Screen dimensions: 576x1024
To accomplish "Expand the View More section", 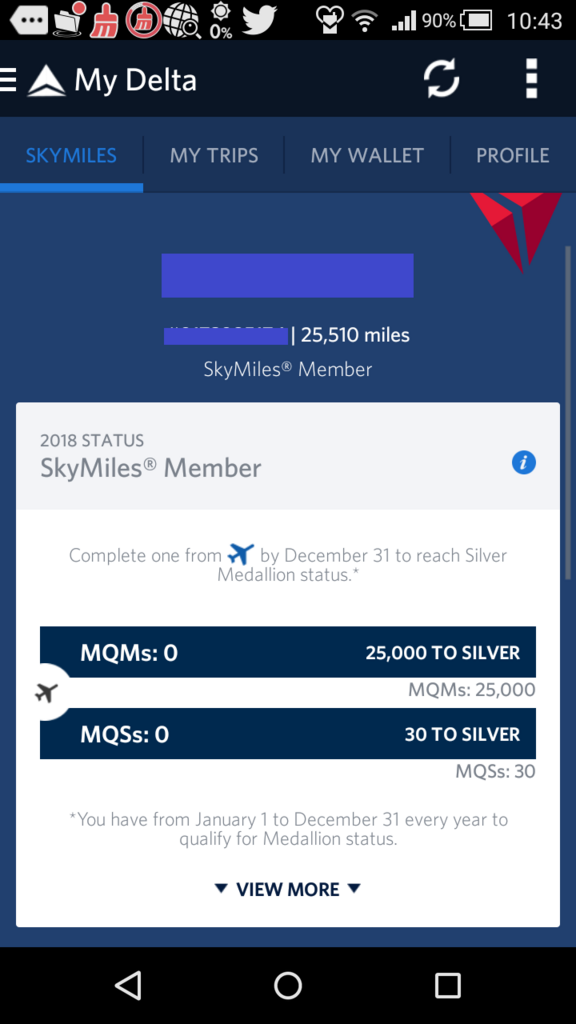I will (287, 889).
